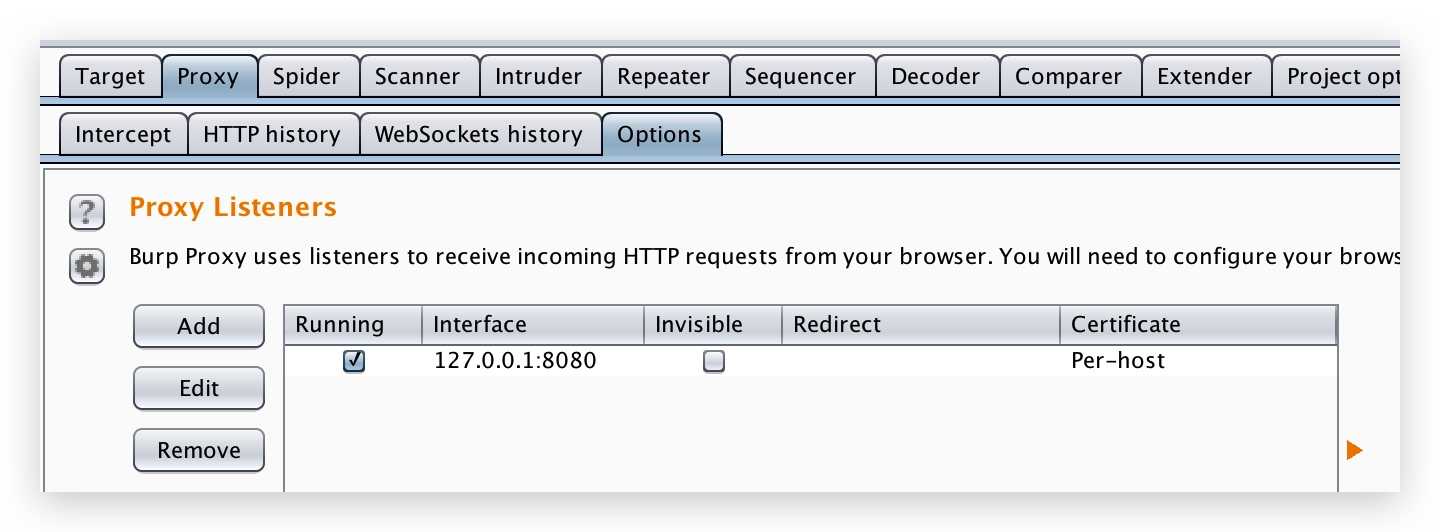Select the 127.0.0.1:8080 listener row
This screenshot has height=532, width=1440.
pyautogui.click(x=811, y=361)
